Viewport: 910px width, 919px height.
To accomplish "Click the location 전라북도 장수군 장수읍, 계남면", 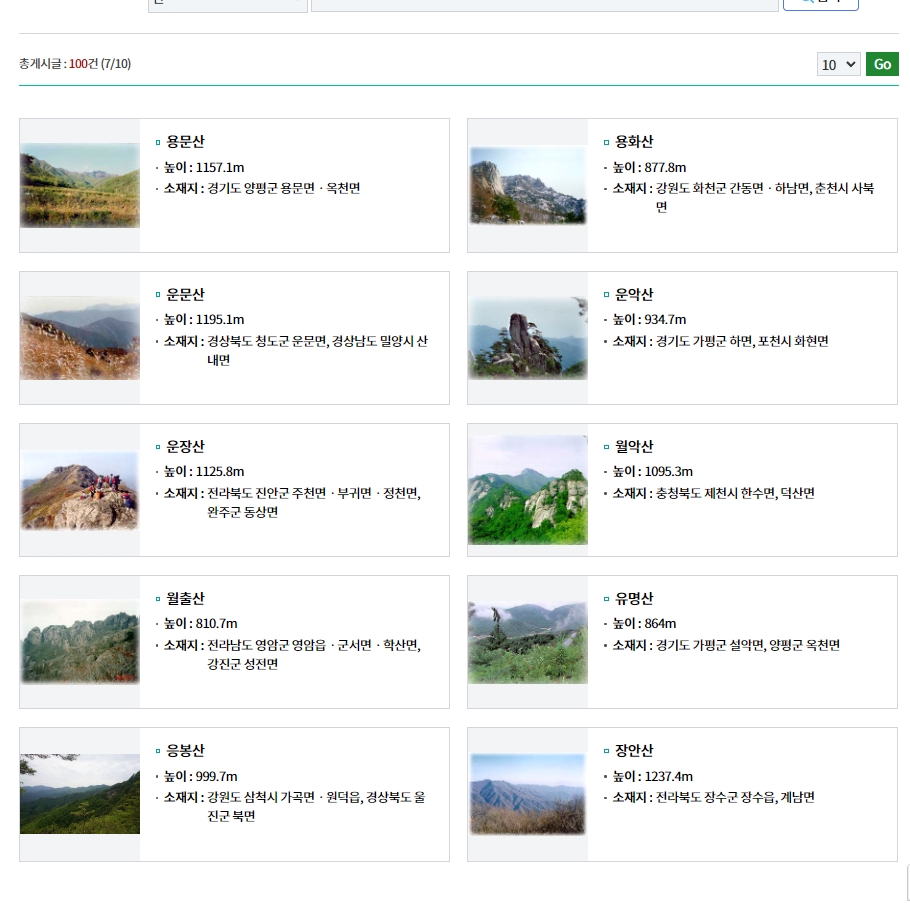I will coord(735,798).
